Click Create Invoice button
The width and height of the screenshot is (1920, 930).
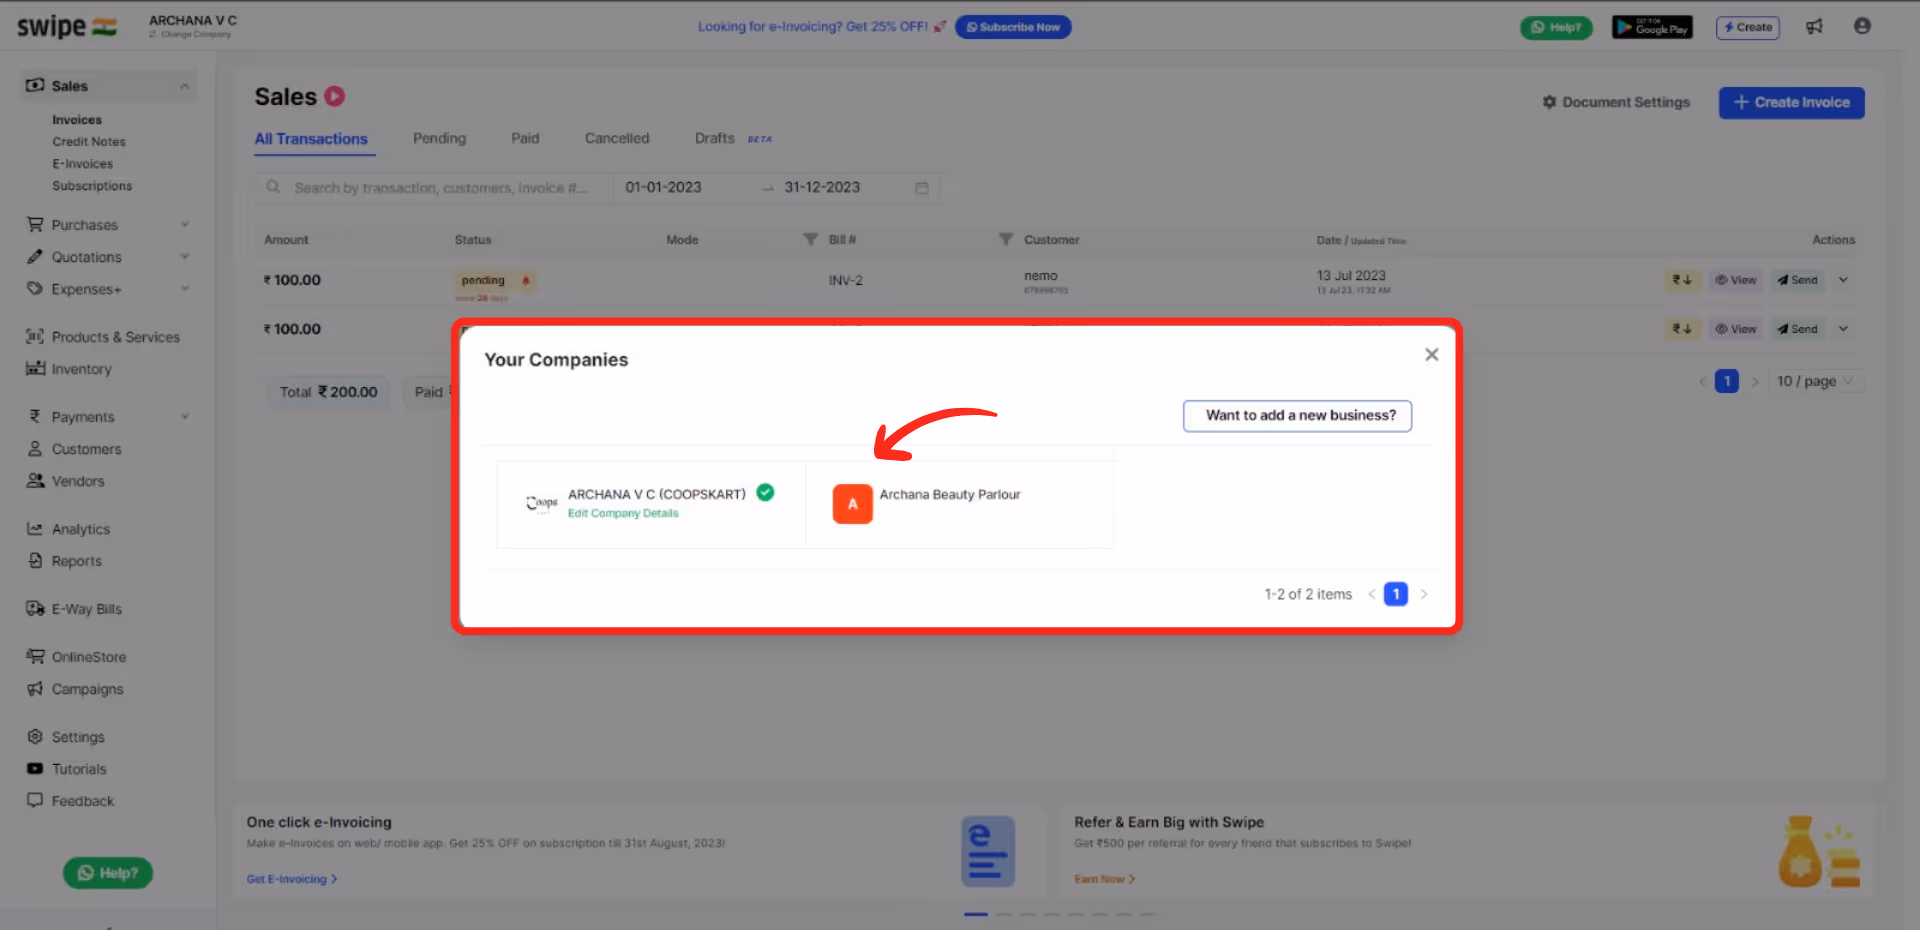click(1791, 102)
